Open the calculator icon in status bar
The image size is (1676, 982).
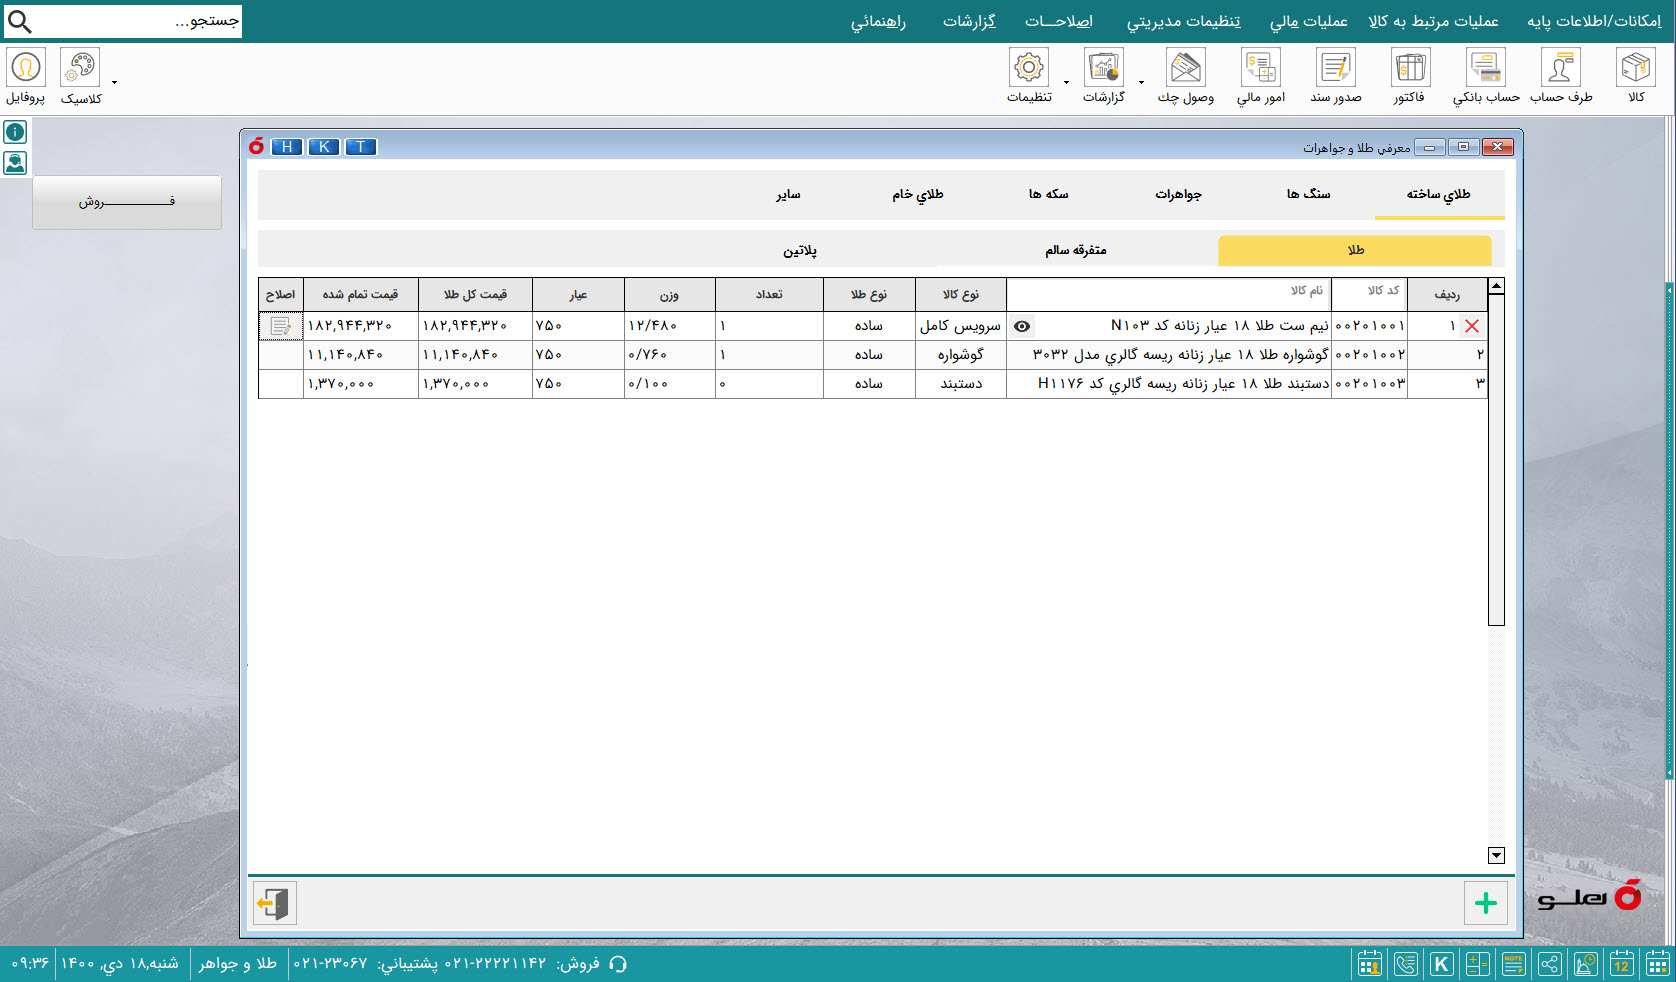pos(1477,964)
